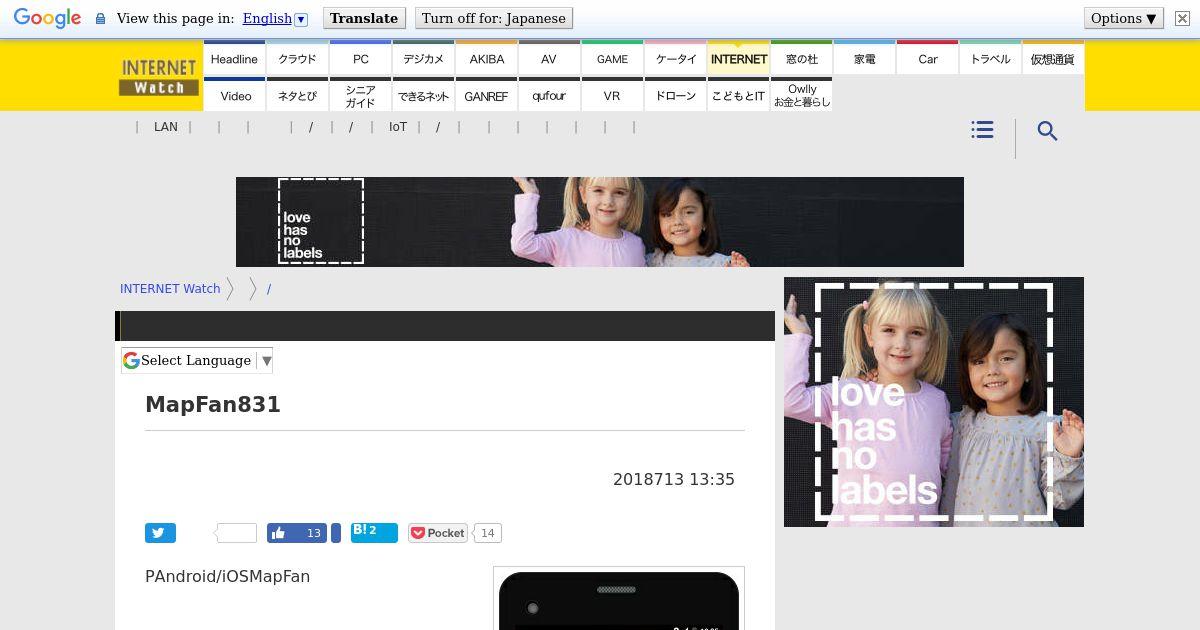This screenshot has height=630, width=1200.
Task: Click the love has no labels banner ad
Action: click(600, 222)
